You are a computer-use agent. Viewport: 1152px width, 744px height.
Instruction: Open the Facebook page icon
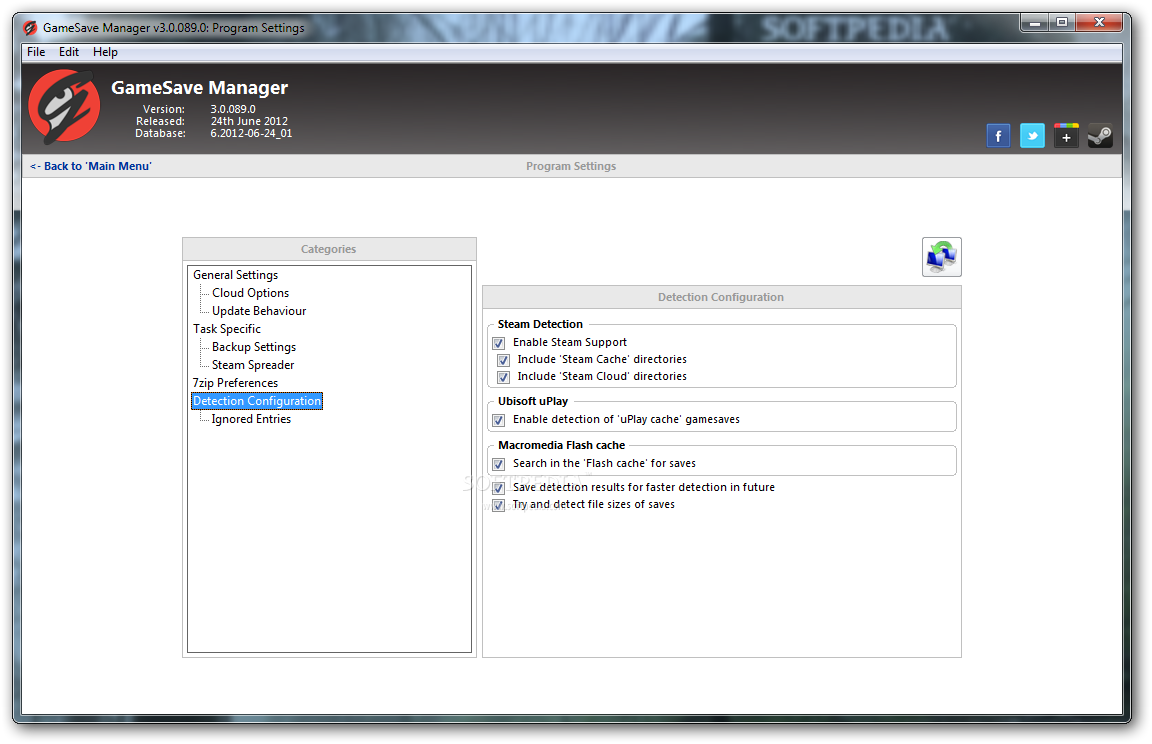pyautogui.click(x=998, y=136)
